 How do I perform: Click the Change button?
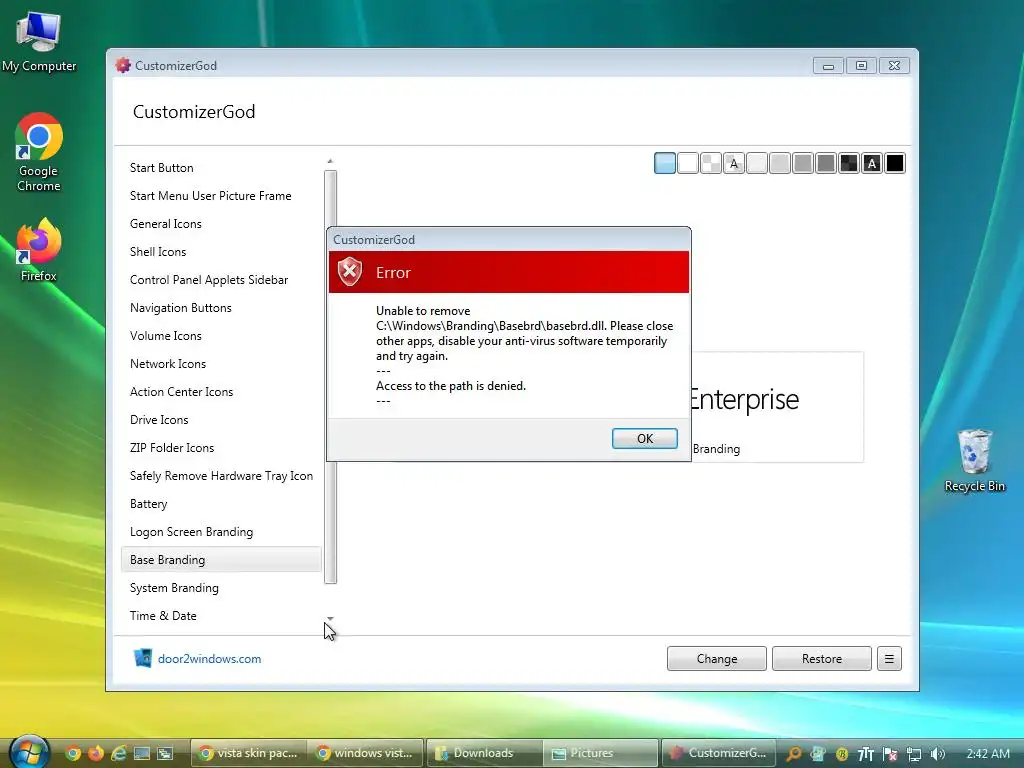point(716,658)
